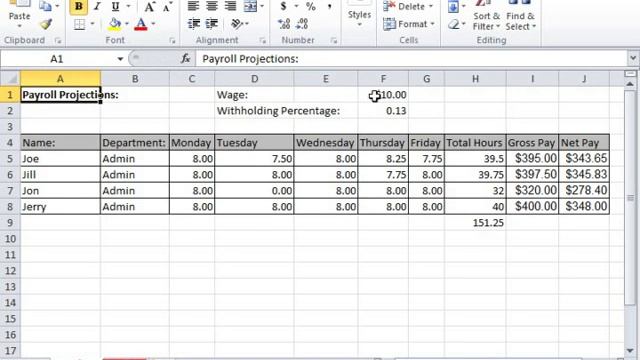Select Jon's Tuesday 0.00 cell
This screenshot has height=360, width=640.
click(254, 191)
